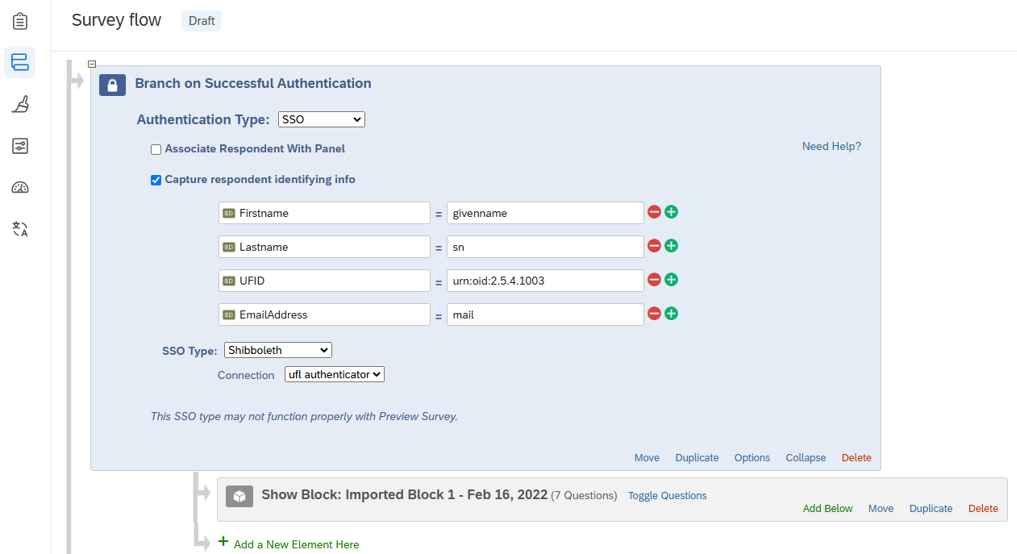Uncheck Capture respondent identifying info
Viewport: 1017px width, 554px height.
click(x=156, y=180)
